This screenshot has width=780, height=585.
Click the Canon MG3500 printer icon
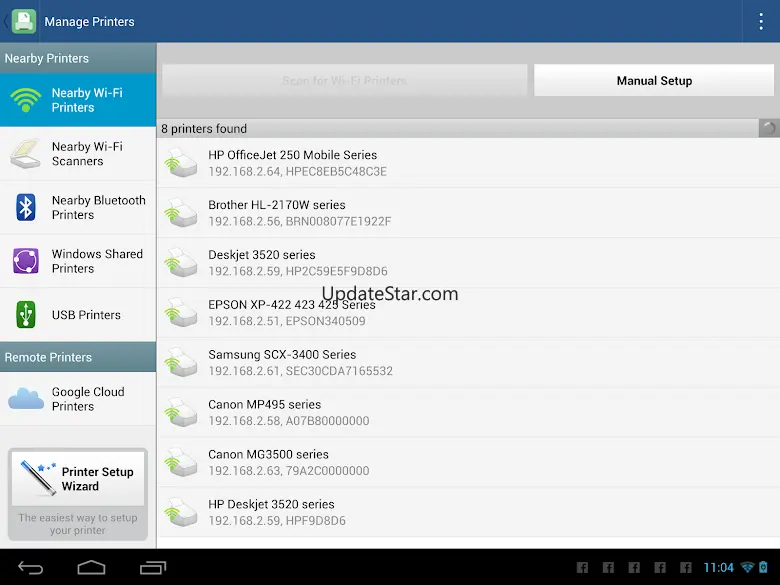[181, 462]
